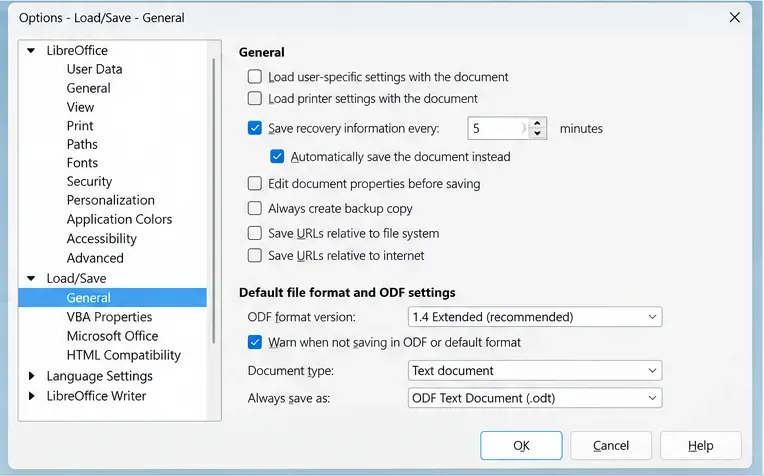
Task: Open Help for this dialog
Action: [x=701, y=445]
